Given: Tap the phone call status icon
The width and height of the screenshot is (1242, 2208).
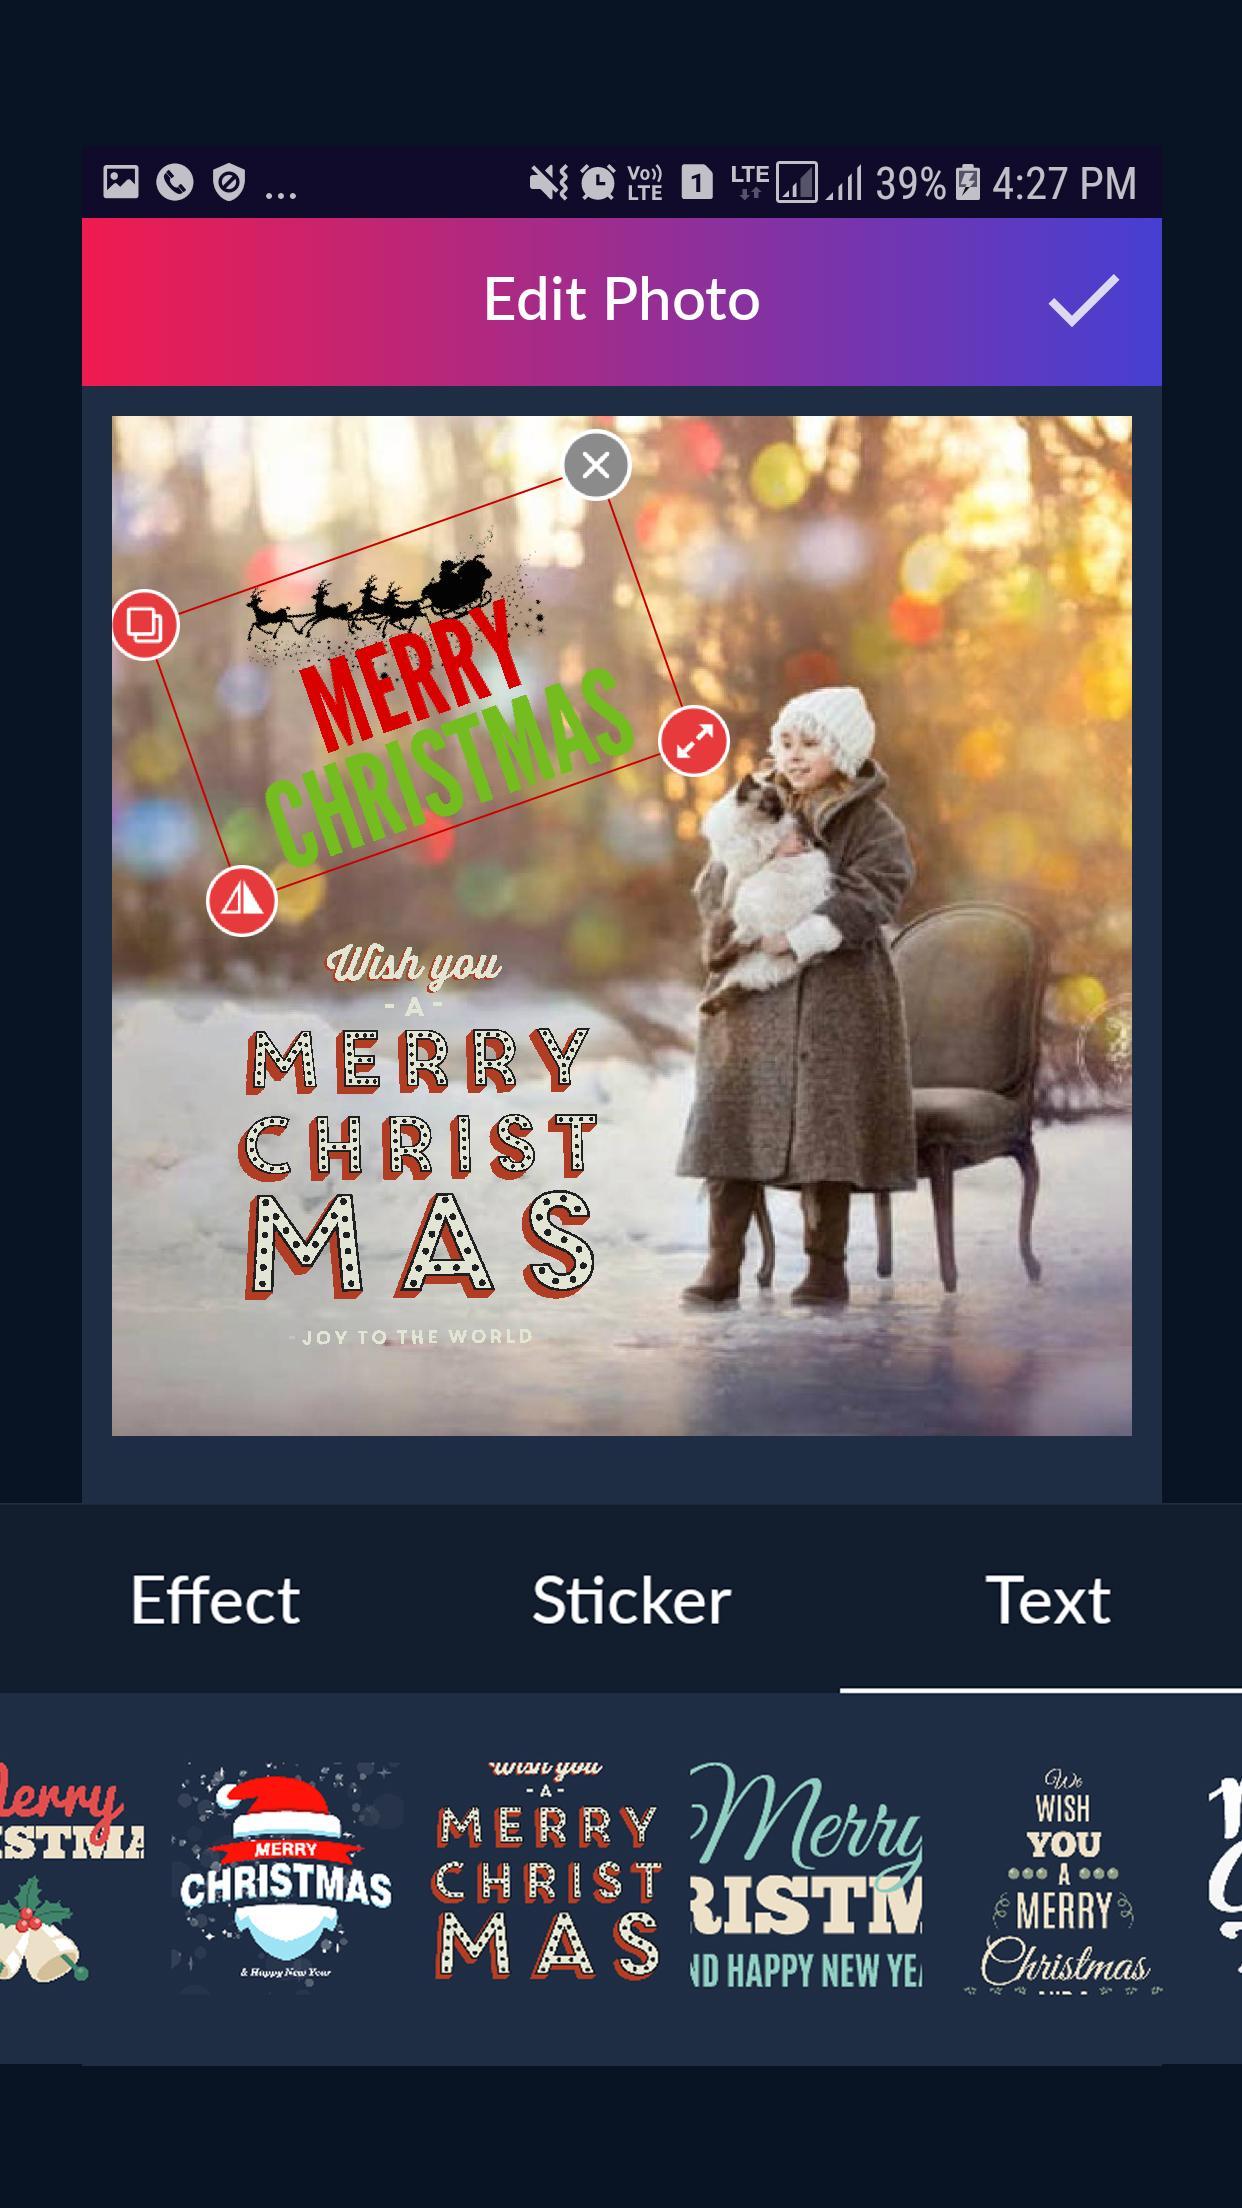Looking at the screenshot, I should (x=175, y=183).
